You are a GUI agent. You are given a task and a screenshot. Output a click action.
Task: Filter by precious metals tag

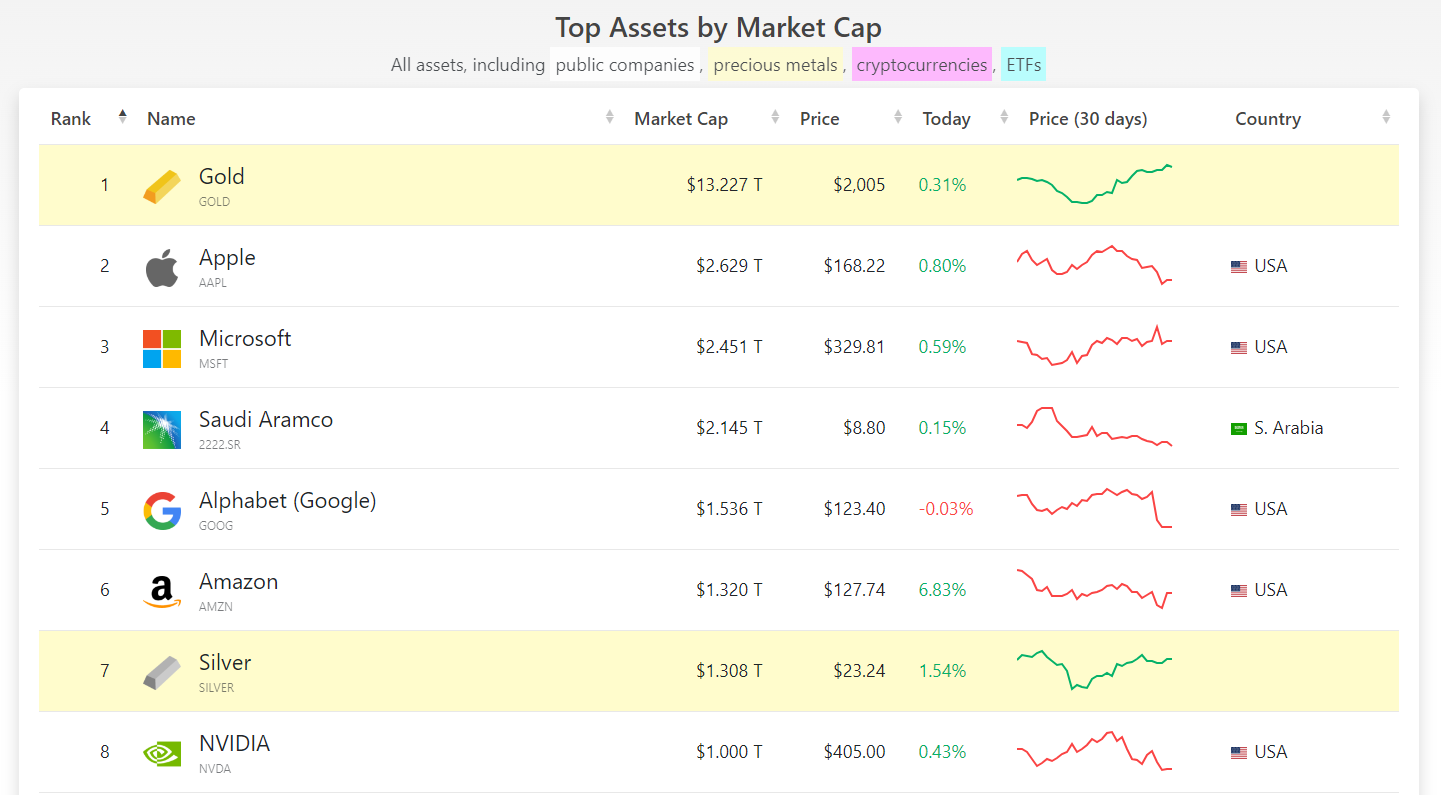tap(775, 65)
